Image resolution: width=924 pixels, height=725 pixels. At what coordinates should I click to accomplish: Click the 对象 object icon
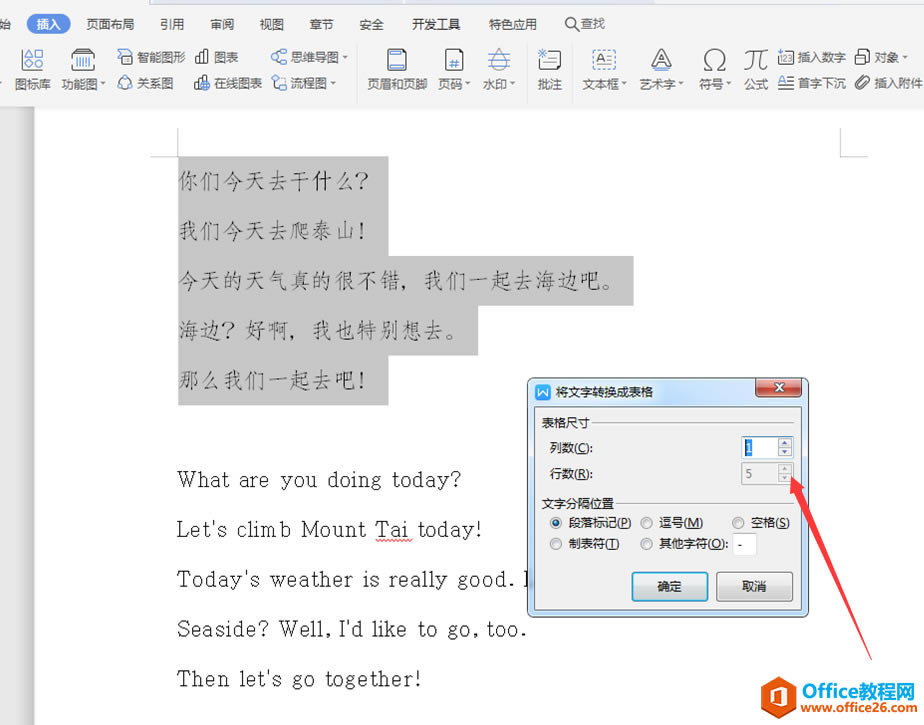(862, 57)
